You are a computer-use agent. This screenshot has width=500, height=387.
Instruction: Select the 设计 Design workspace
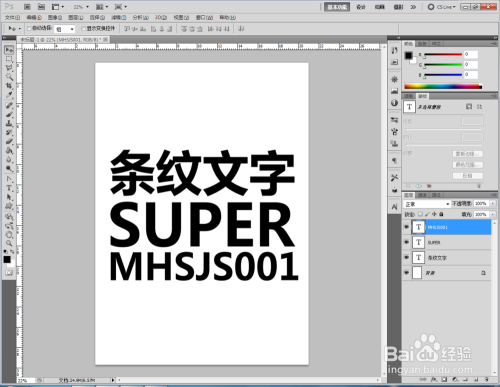361,7
